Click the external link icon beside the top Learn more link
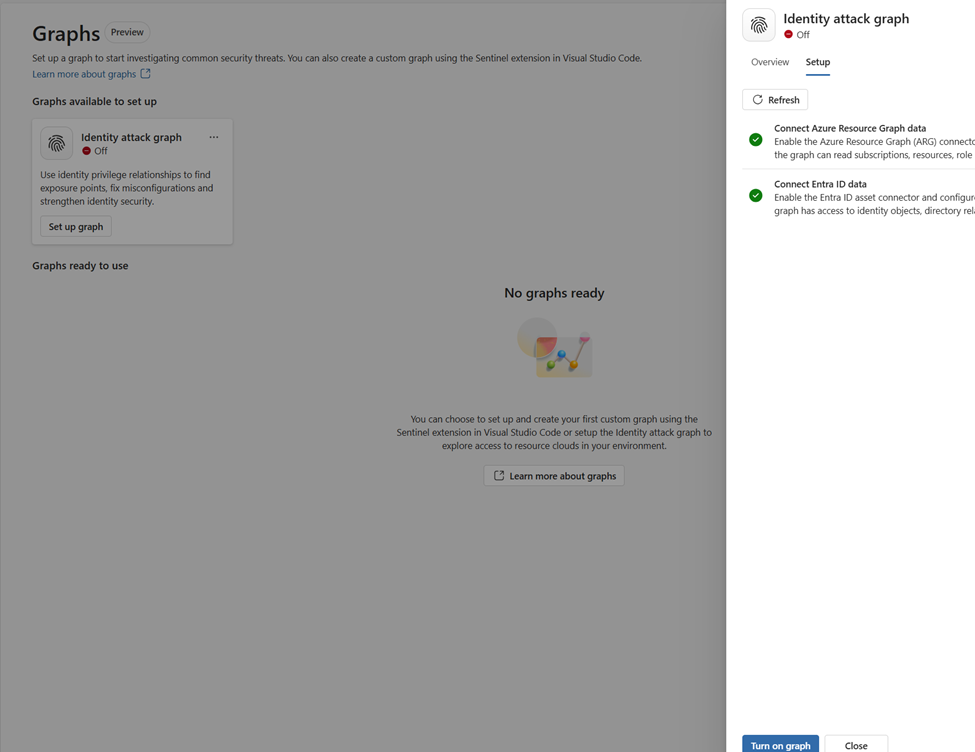Screen dimensions: 975x752 point(146,73)
